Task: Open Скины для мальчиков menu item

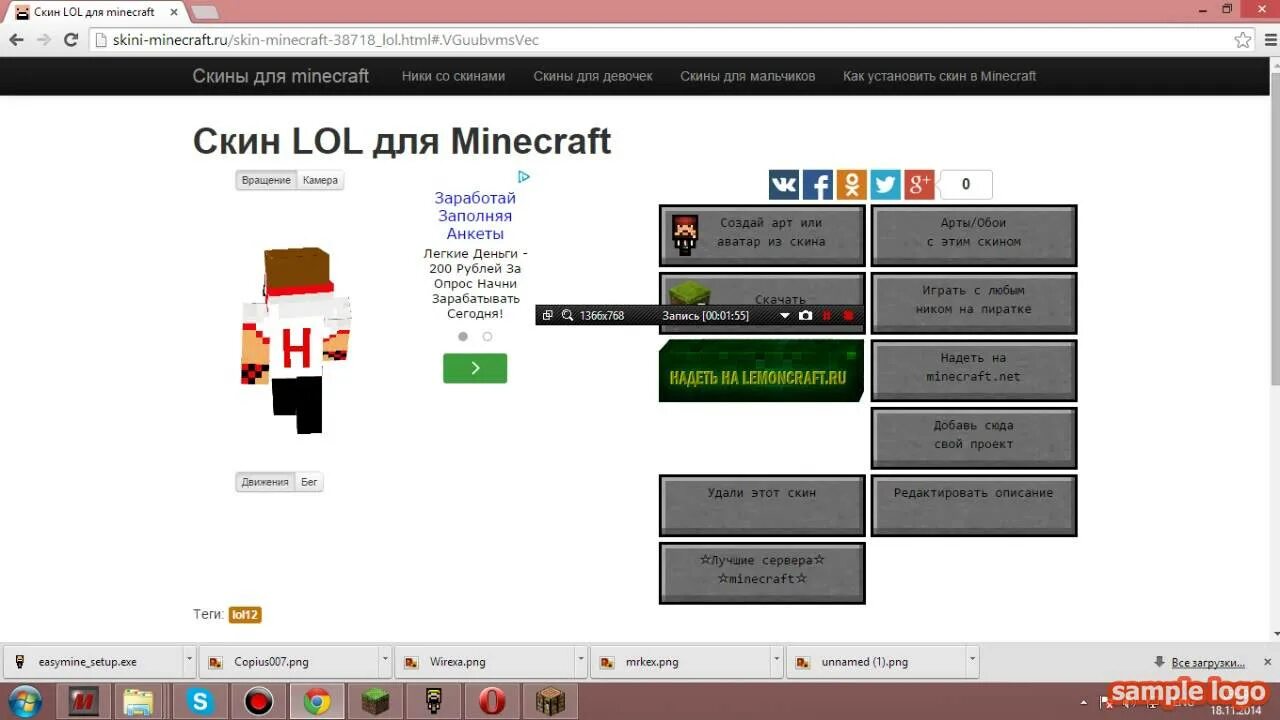Action: point(748,76)
